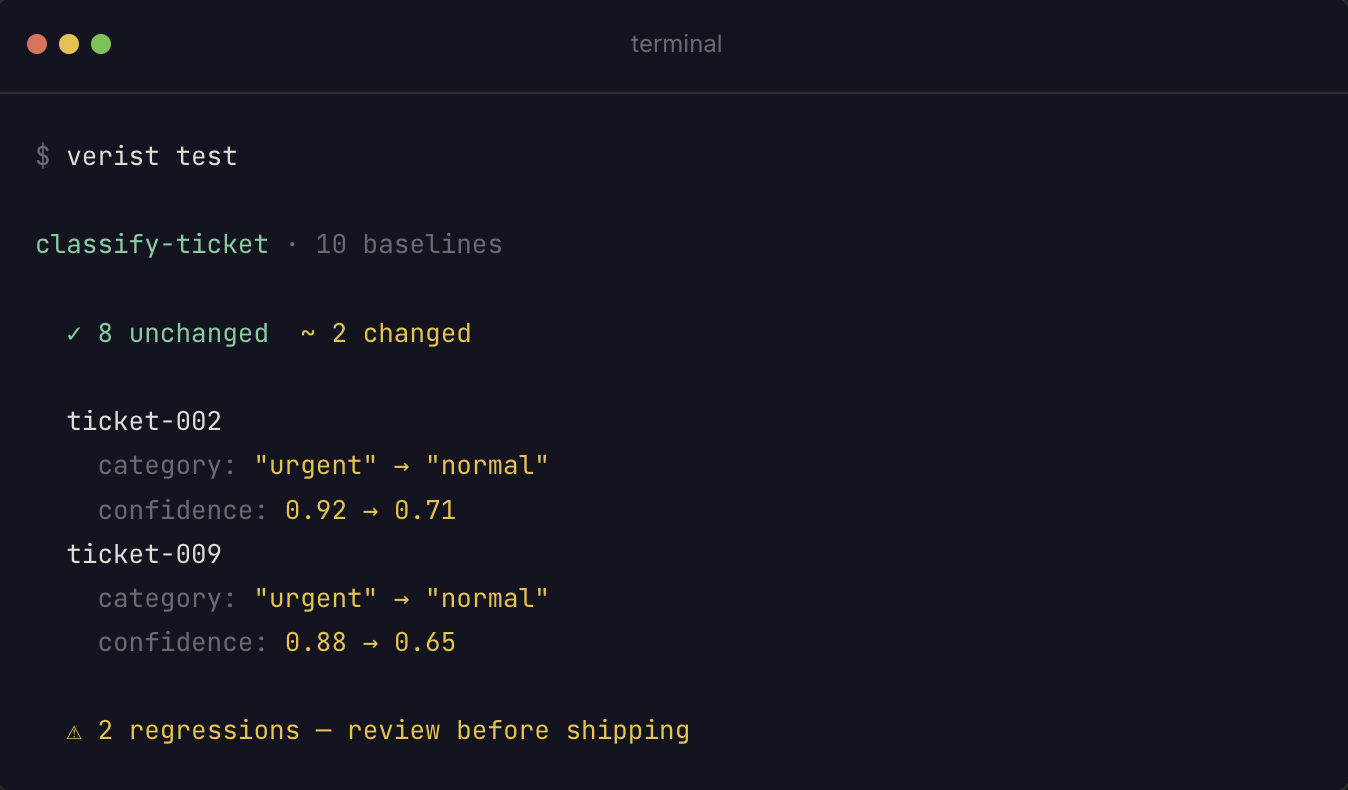This screenshot has width=1348, height=790.
Task: Click the "terminal" window title
Action: tap(676, 44)
